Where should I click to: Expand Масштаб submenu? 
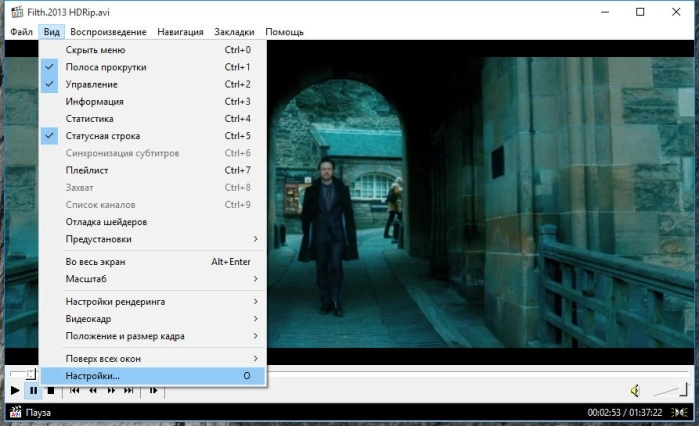click(x=153, y=279)
